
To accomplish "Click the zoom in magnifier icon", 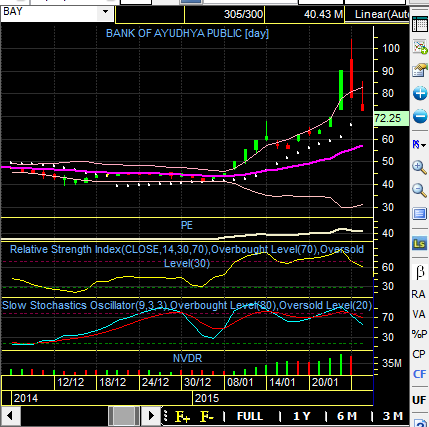I will click(420, 167).
